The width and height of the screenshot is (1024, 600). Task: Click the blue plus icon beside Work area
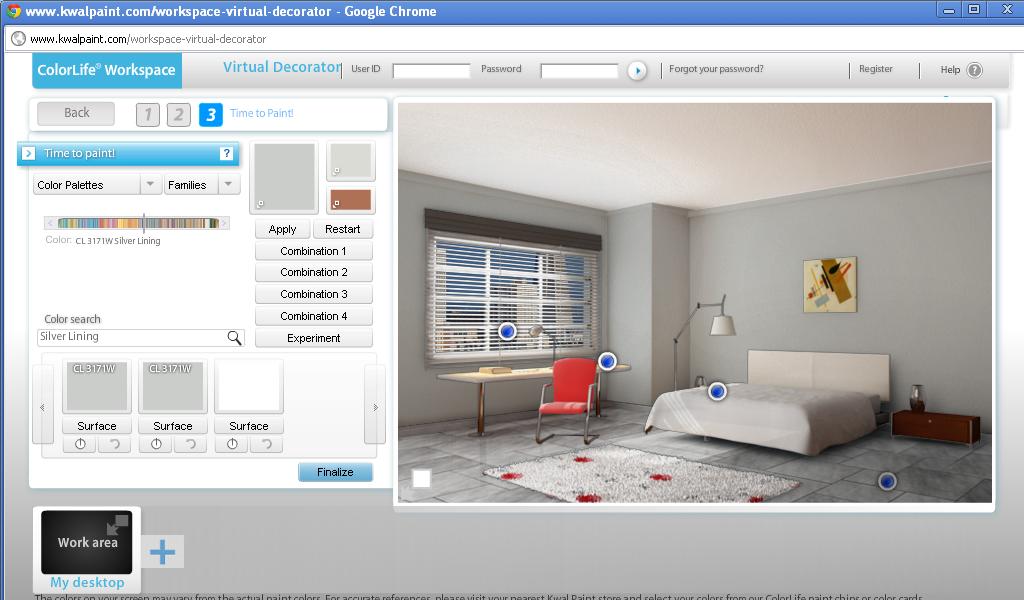(x=163, y=552)
